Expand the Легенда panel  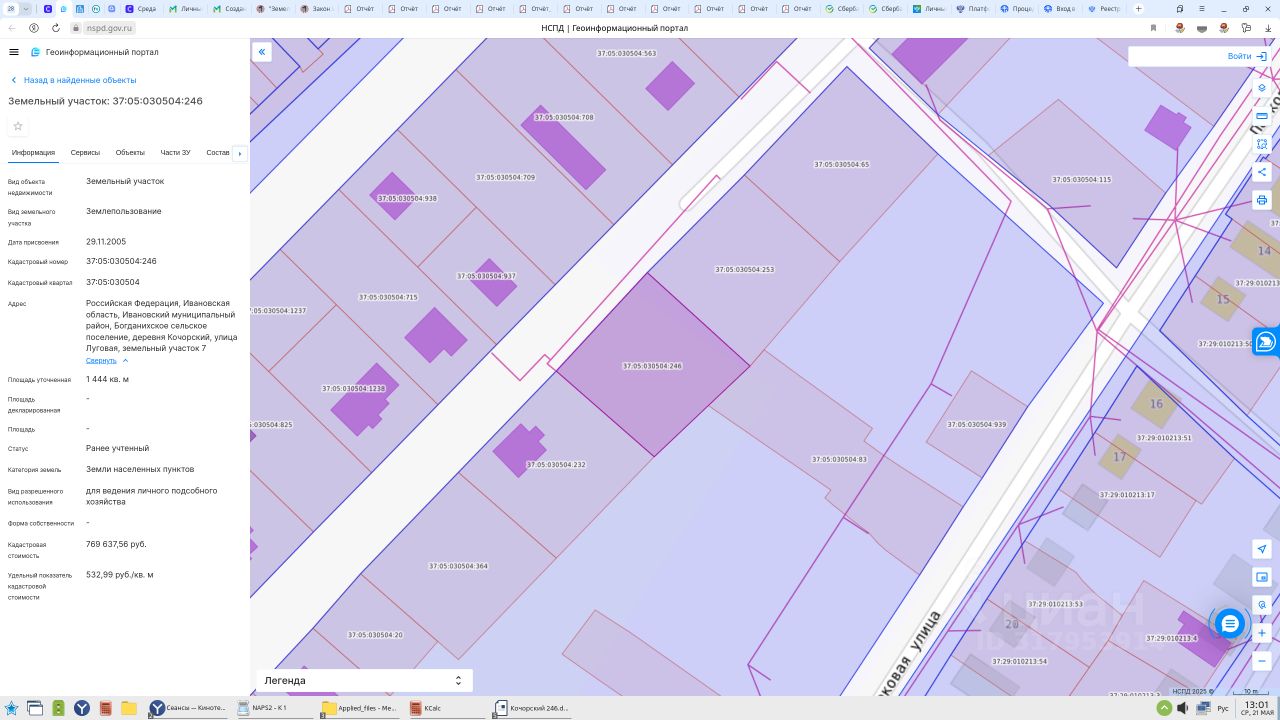tap(363, 680)
